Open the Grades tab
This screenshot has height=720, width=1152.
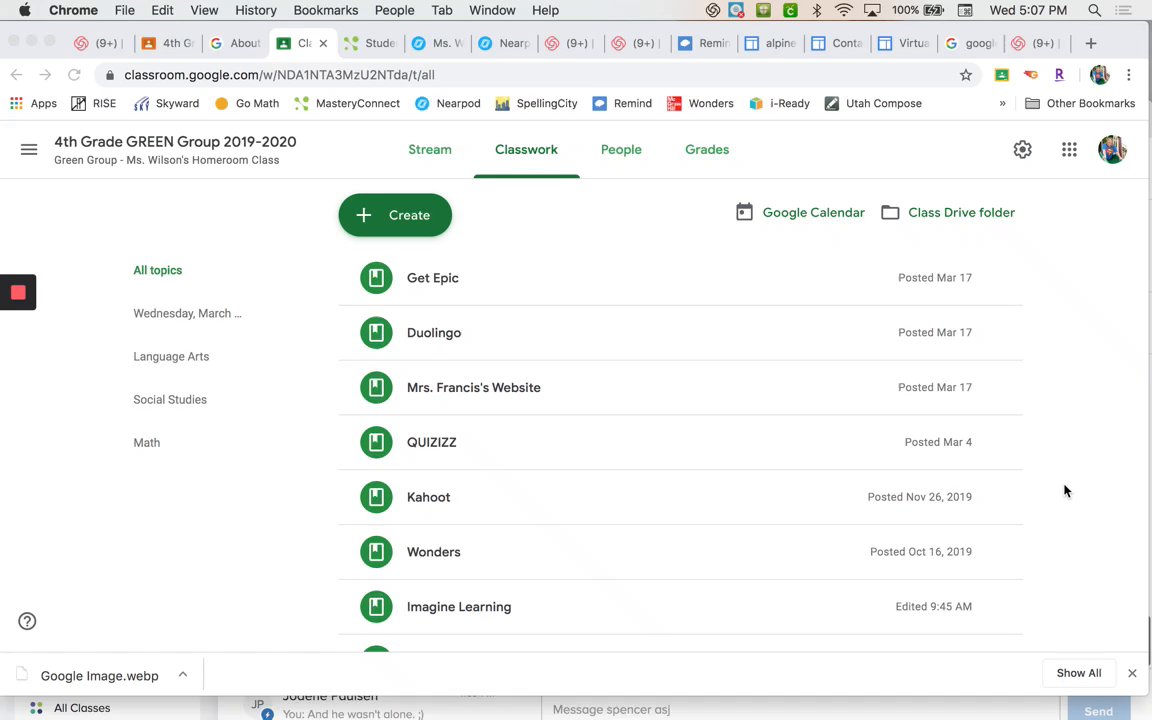pyautogui.click(x=707, y=150)
